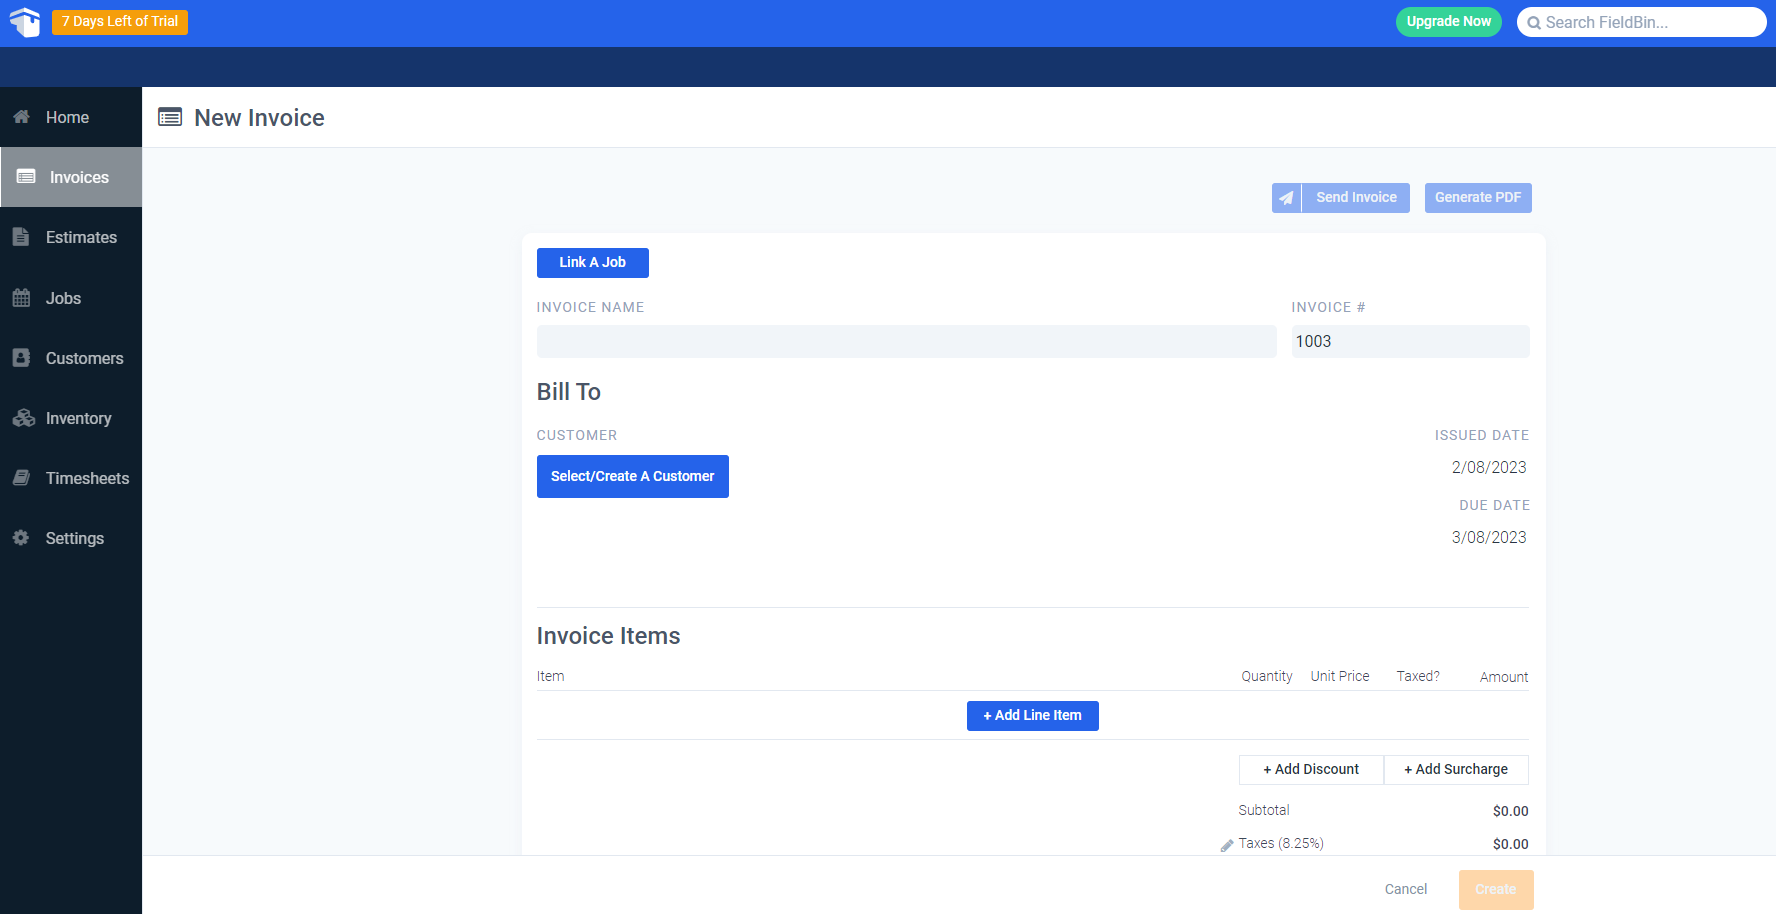Cancel the new invoice
This screenshot has width=1776, height=914.
tap(1406, 889)
